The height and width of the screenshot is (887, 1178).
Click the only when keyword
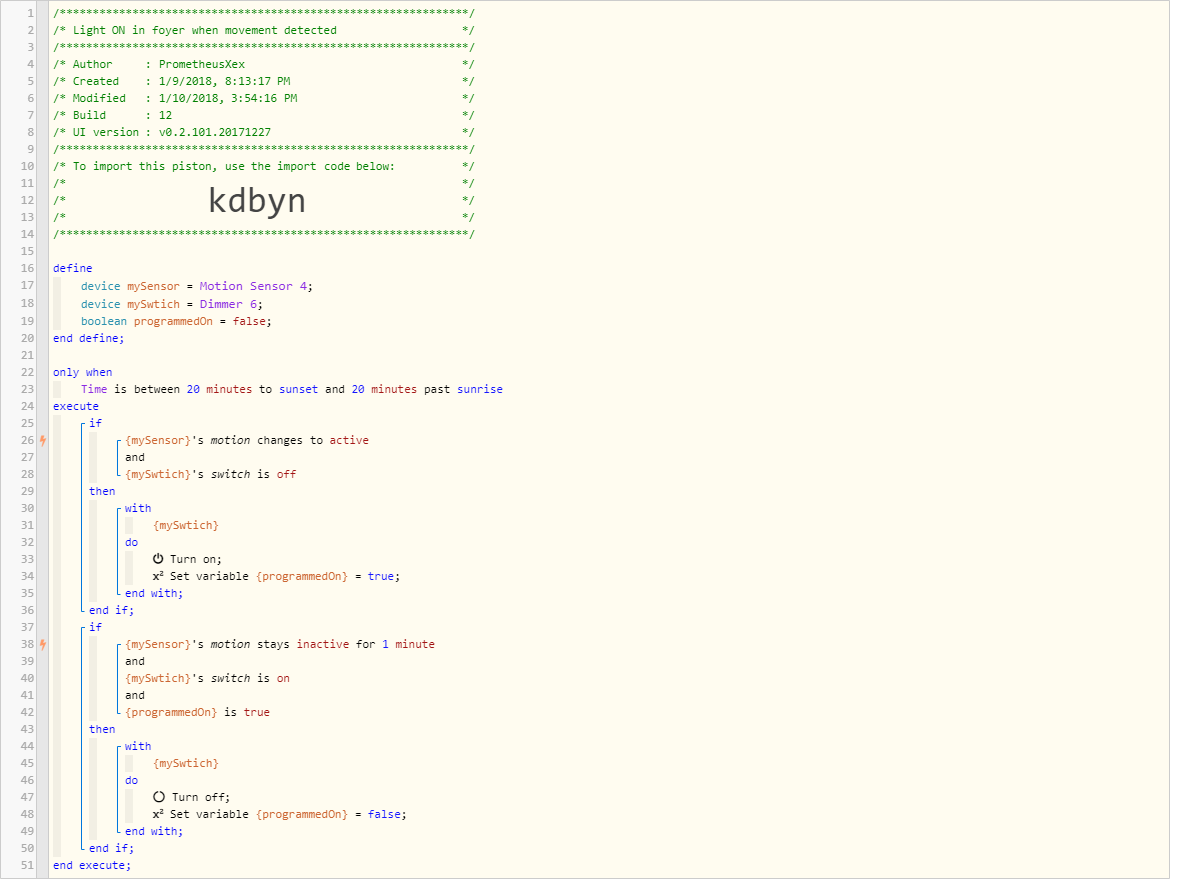tap(83, 373)
